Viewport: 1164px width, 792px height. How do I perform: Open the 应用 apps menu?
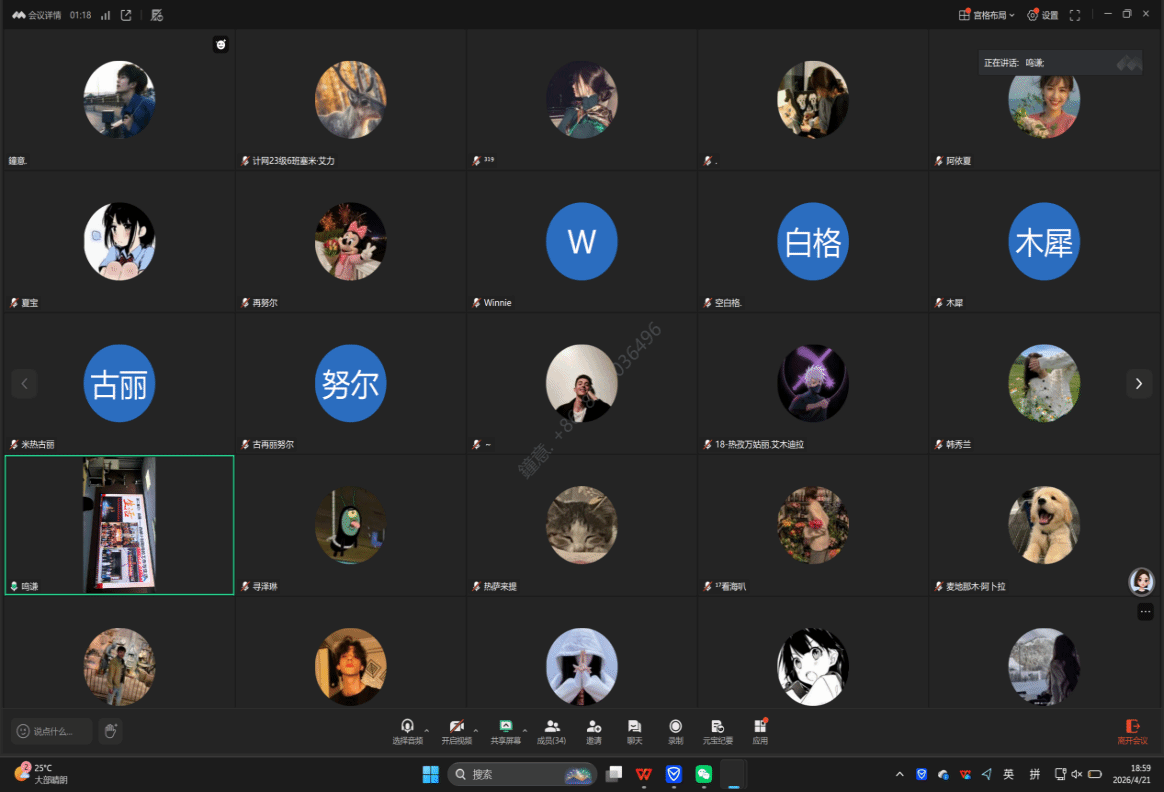tap(760, 731)
